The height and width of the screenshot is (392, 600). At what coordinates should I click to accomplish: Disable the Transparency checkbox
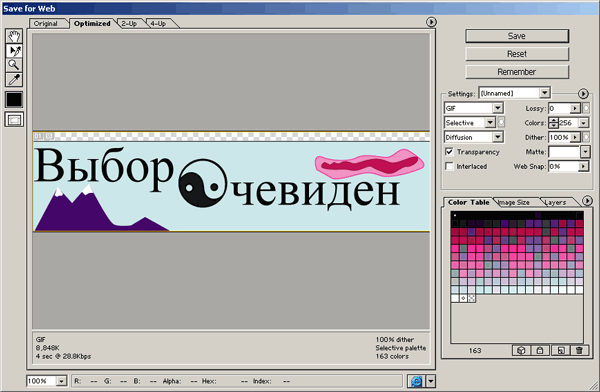[449, 152]
